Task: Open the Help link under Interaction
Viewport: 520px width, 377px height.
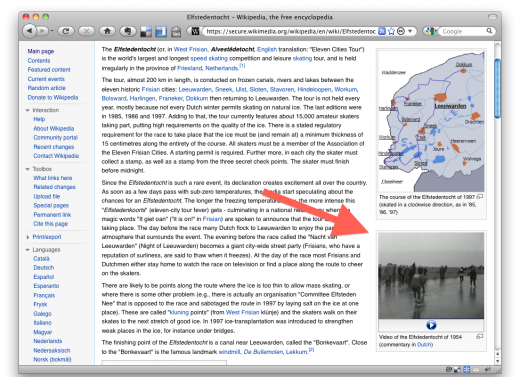Action: (x=39, y=119)
